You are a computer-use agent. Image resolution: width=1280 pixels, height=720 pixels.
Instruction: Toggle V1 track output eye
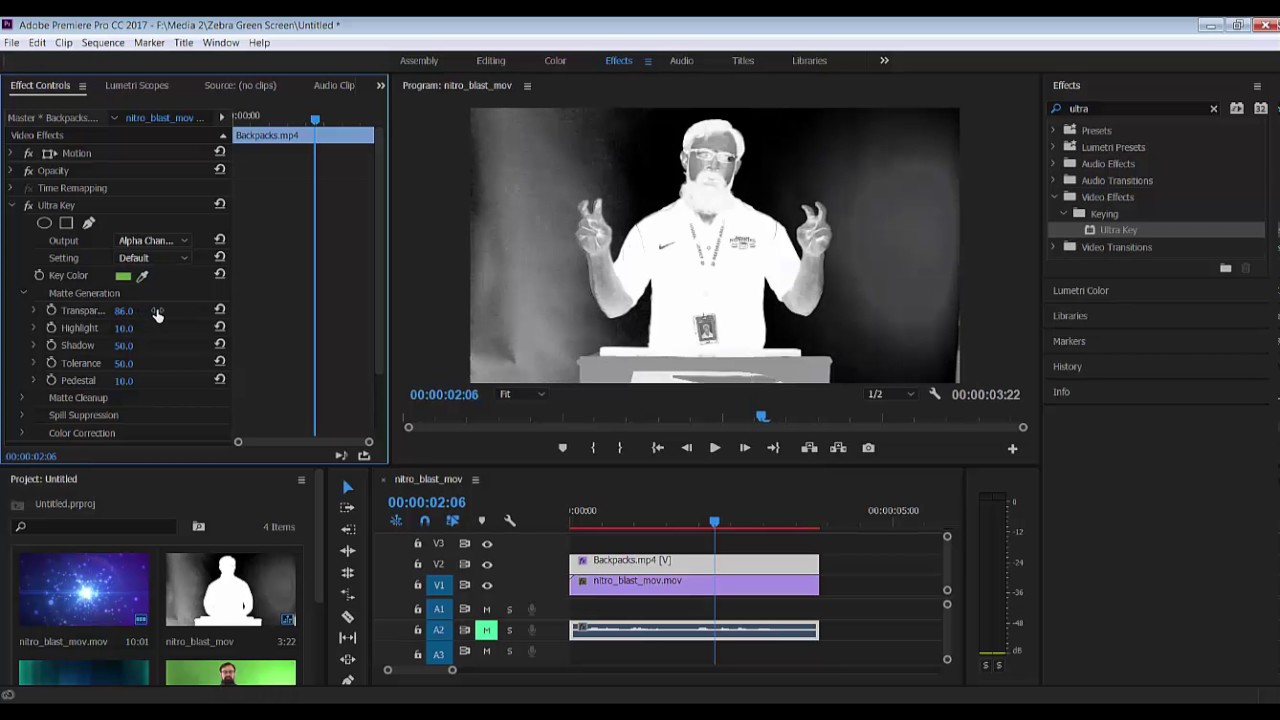[x=487, y=585]
